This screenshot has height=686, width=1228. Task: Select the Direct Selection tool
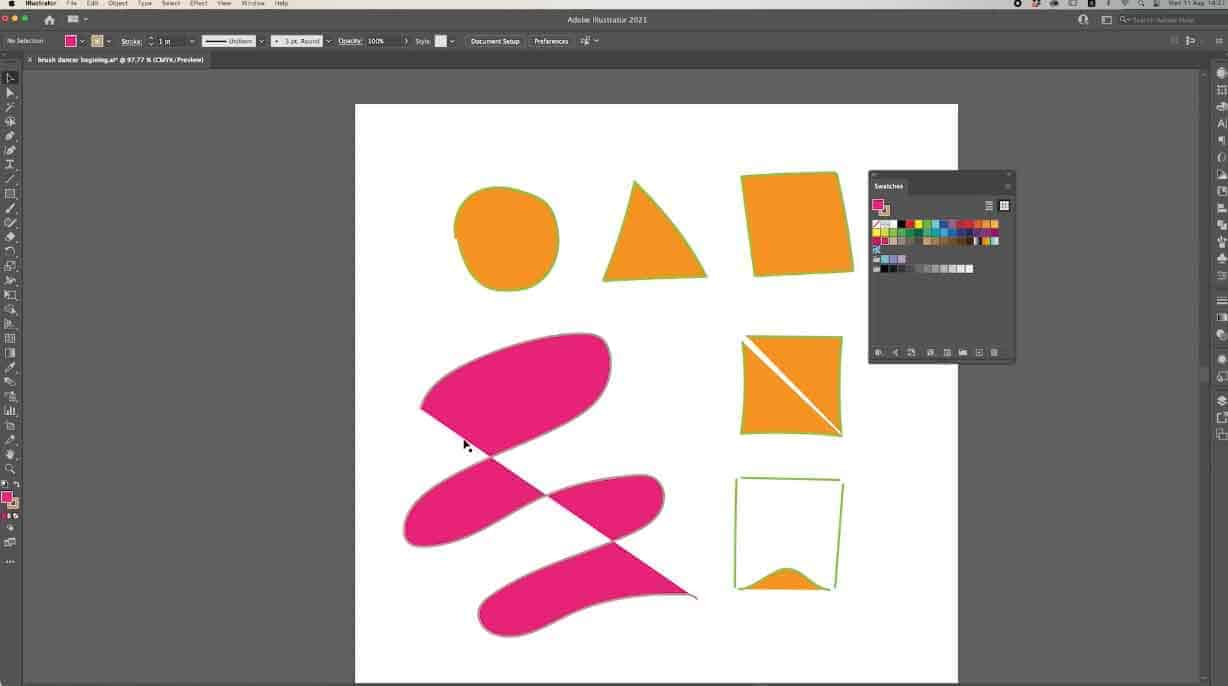[10, 92]
